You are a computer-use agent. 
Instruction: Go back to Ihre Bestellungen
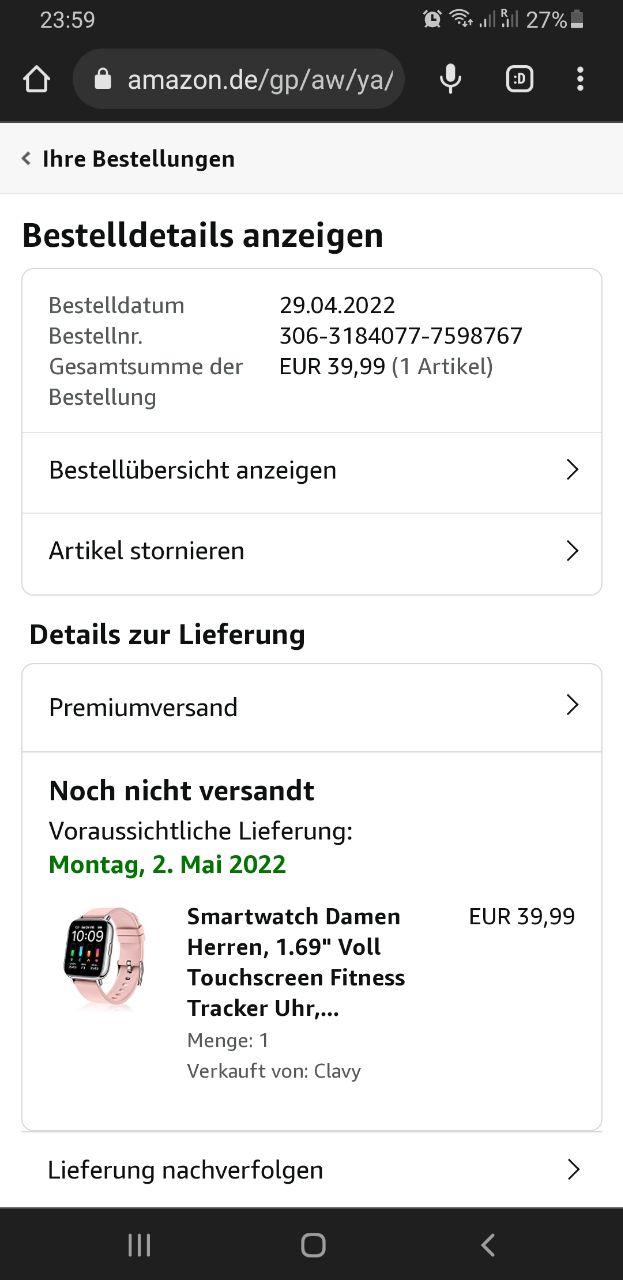coord(138,159)
